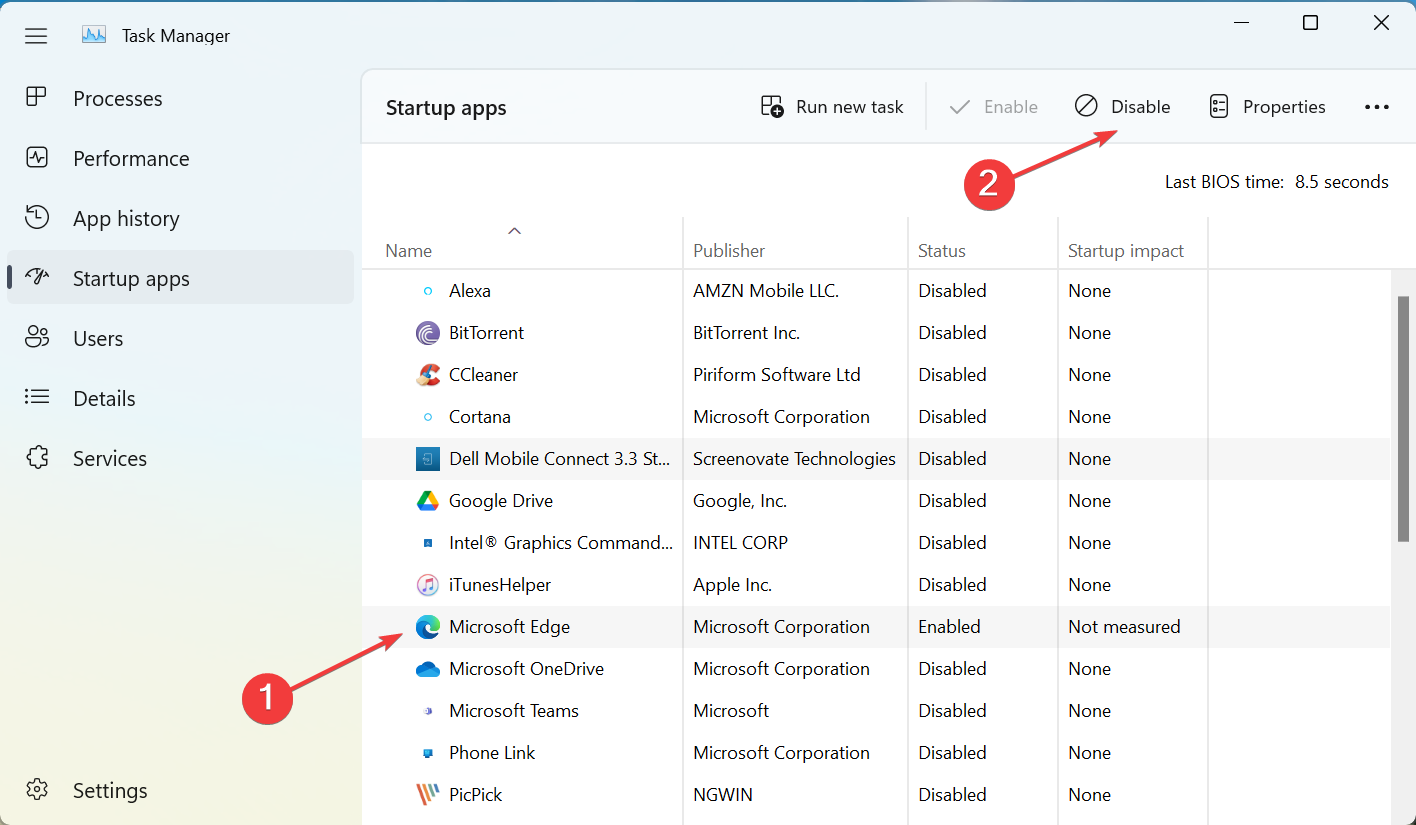Viewport: 1416px width, 825px height.
Task: Click publisher NGWIN
Action: 723,795
